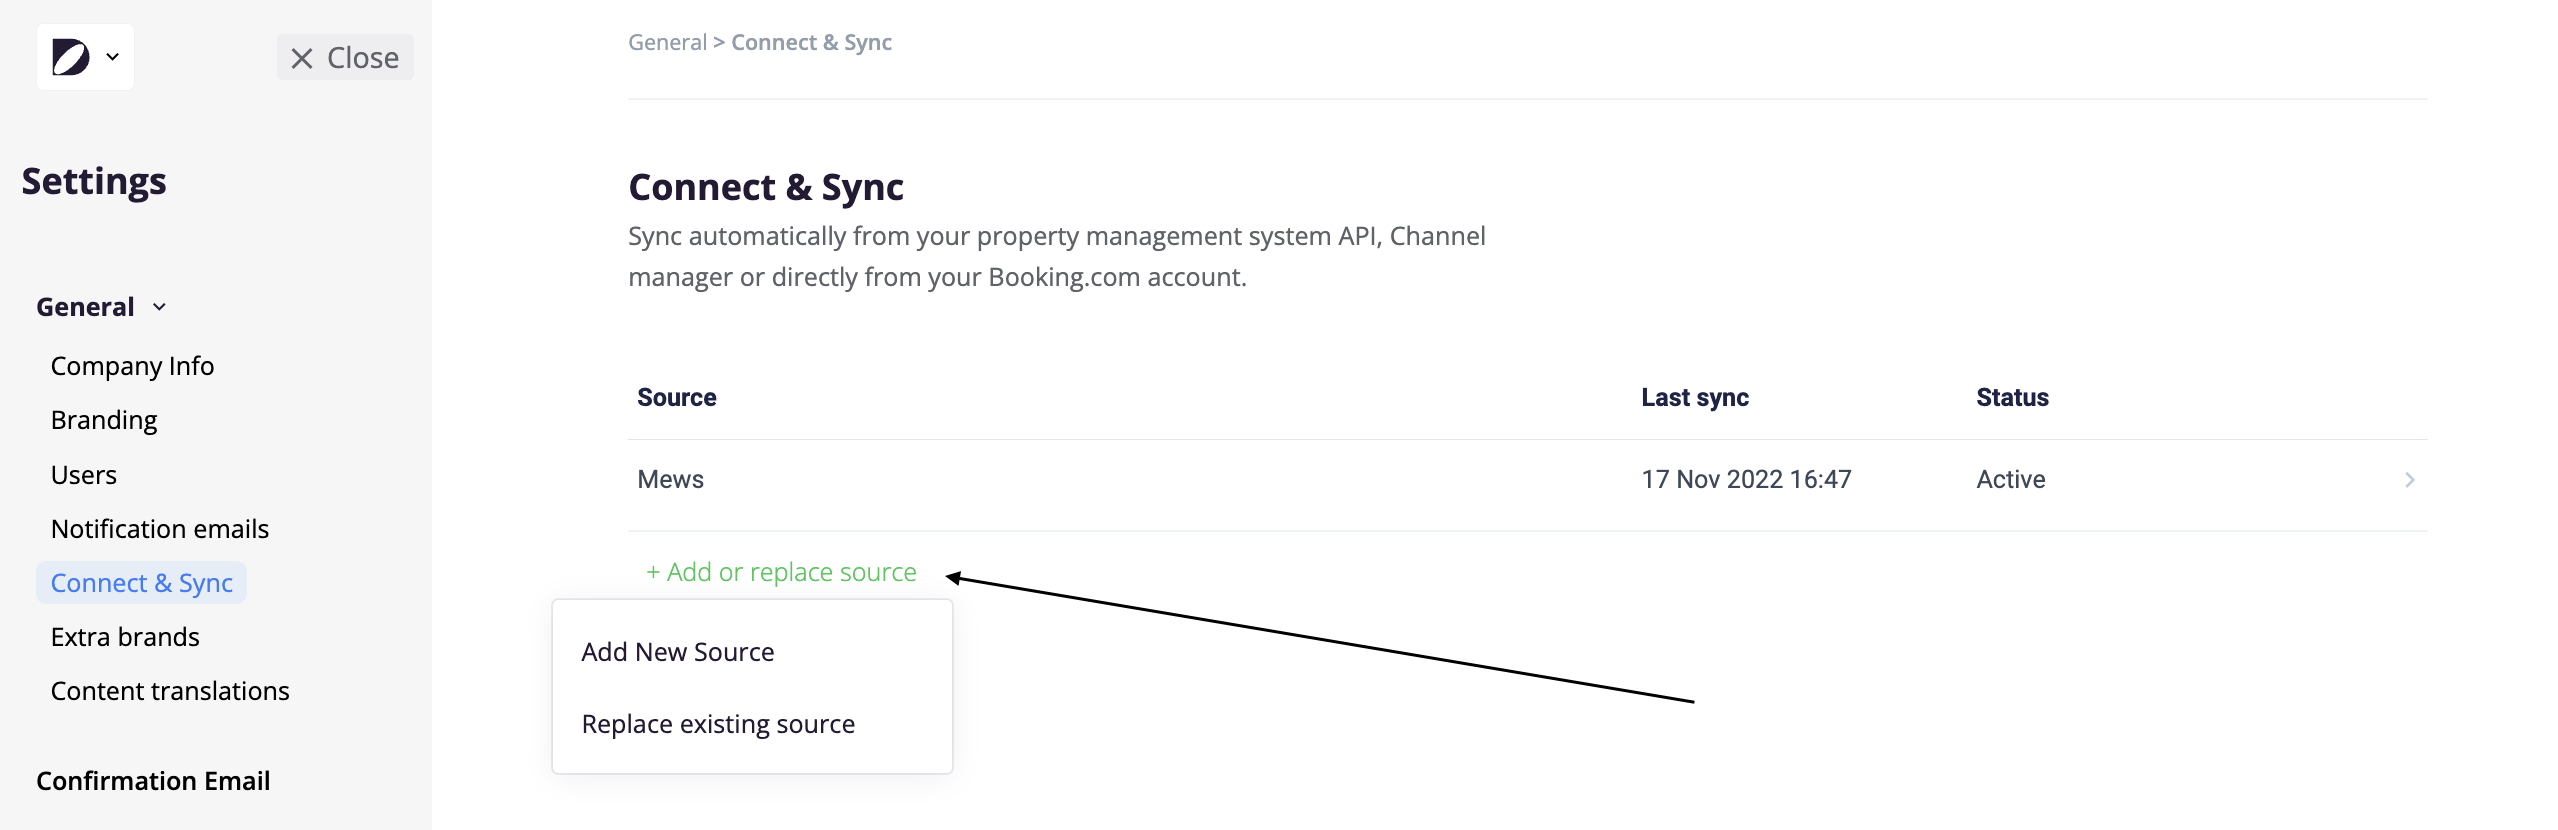Viewport: 2558px width, 830px height.
Task: Open the Confirmation Email section
Action: point(153,781)
